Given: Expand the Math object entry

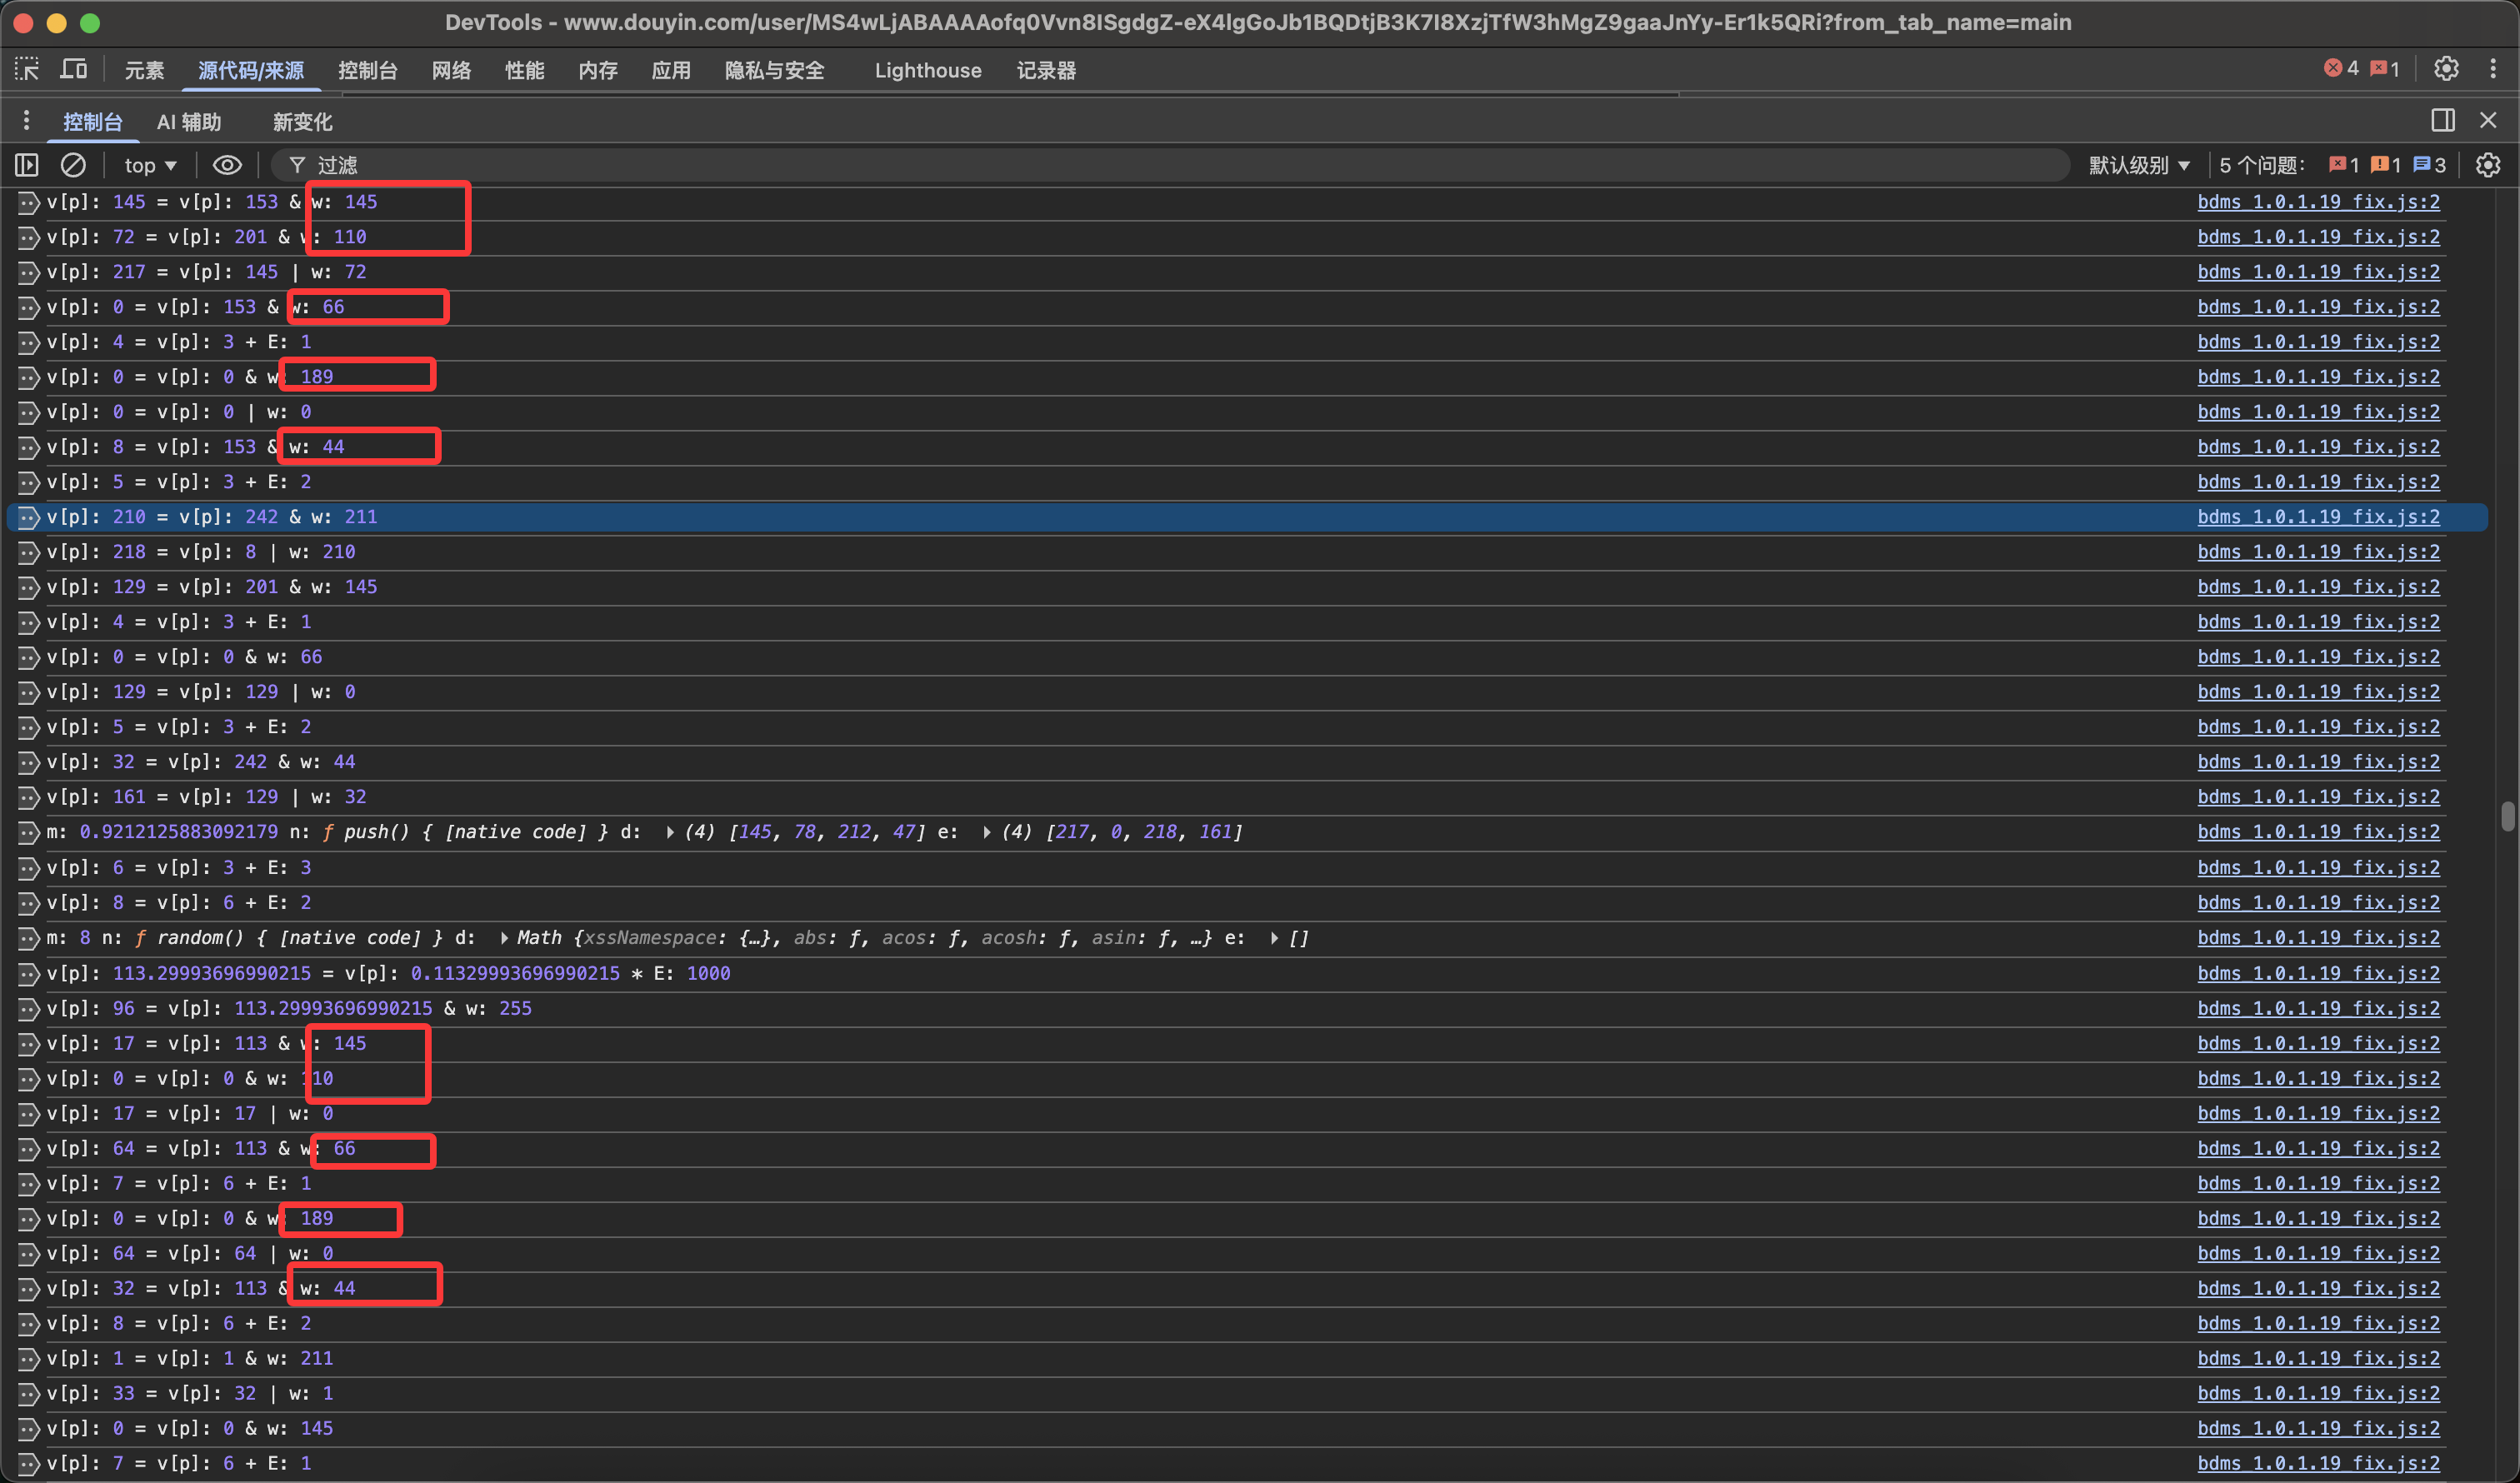Looking at the screenshot, I should point(504,938).
